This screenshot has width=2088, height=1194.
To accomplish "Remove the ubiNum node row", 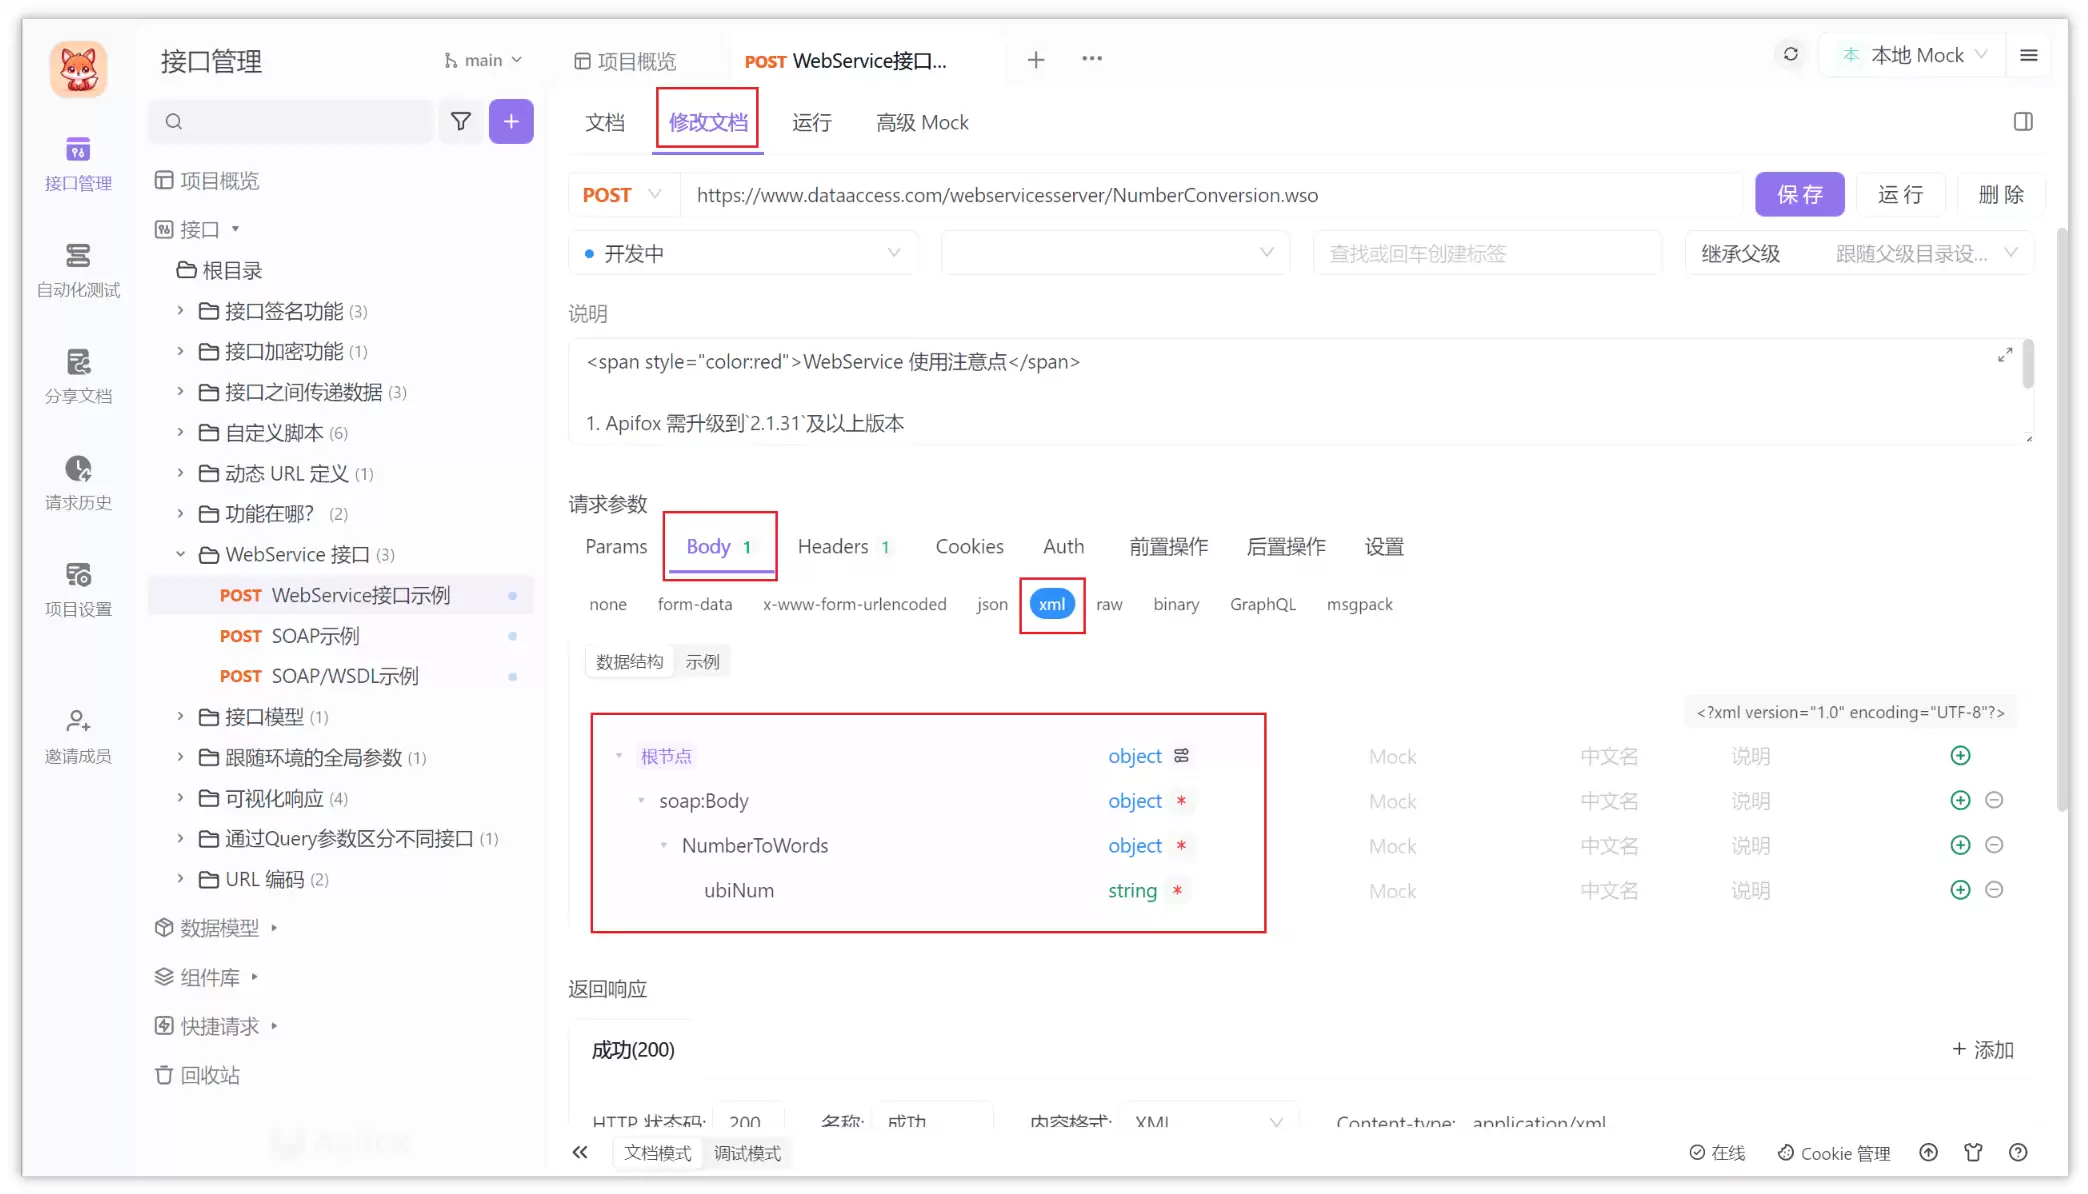I will (1994, 890).
